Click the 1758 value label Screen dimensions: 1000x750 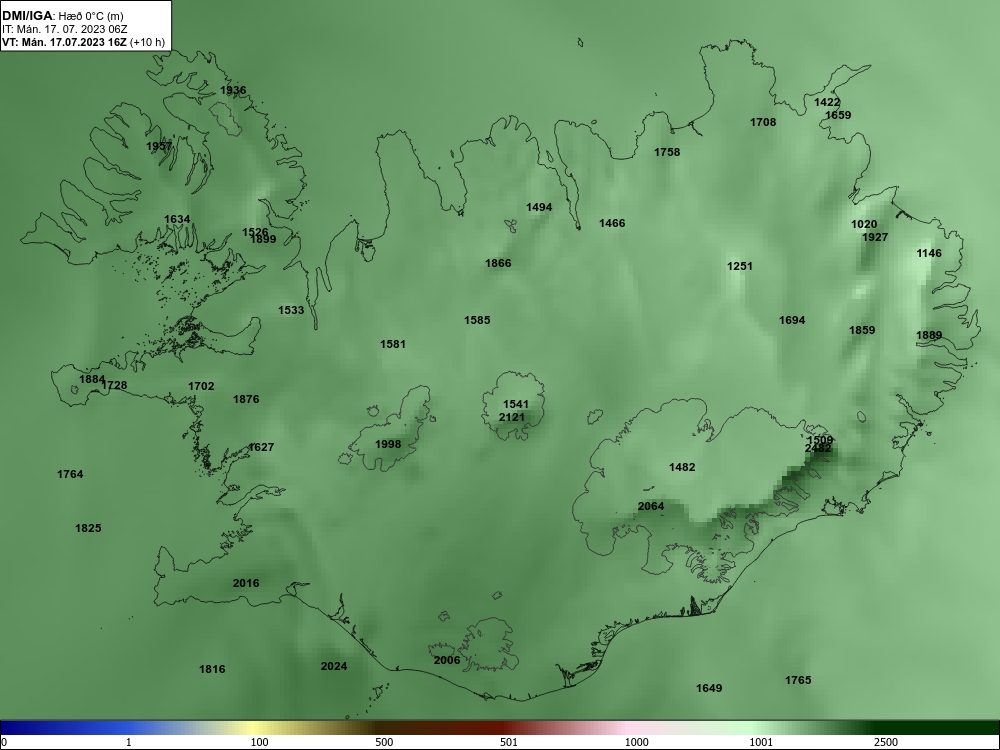click(667, 152)
